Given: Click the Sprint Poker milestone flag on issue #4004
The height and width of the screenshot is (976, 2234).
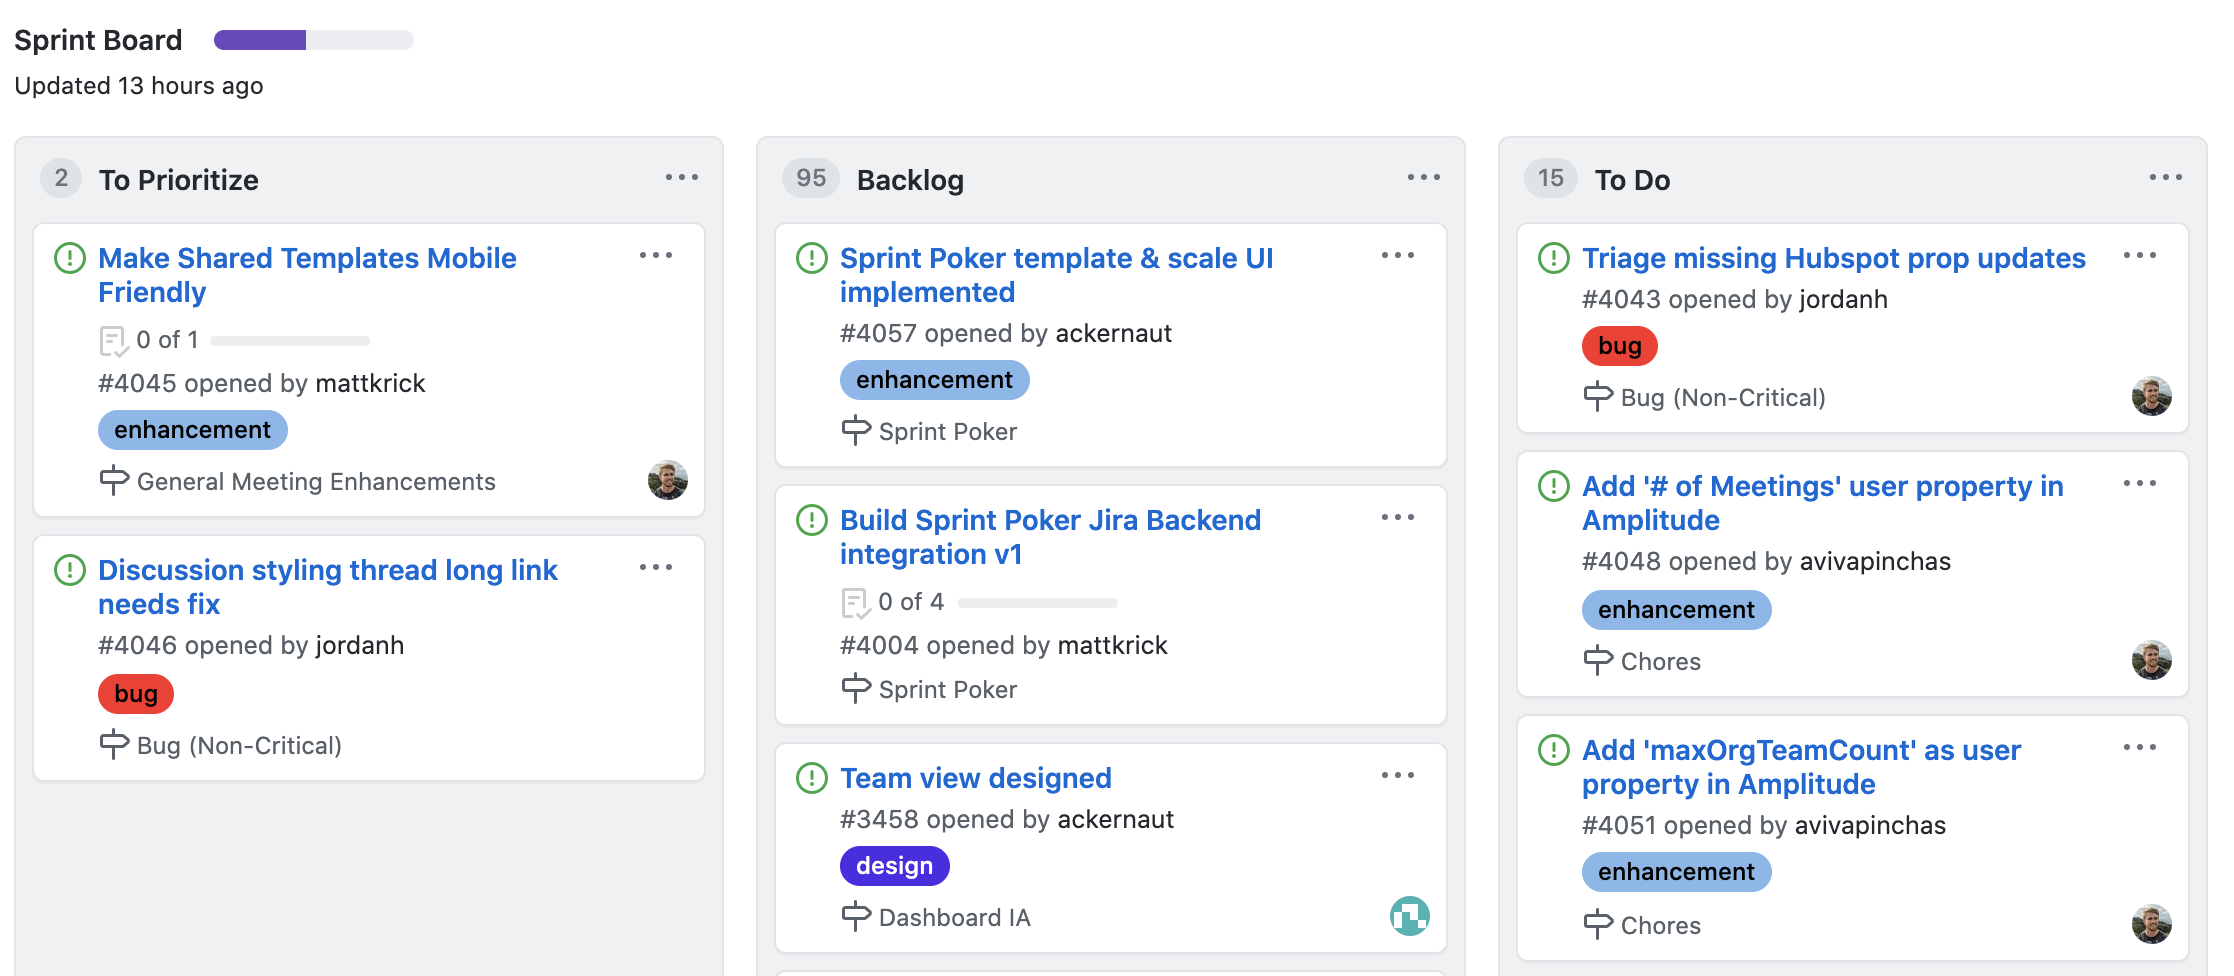Looking at the screenshot, I should pyautogui.click(x=856, y=689).
